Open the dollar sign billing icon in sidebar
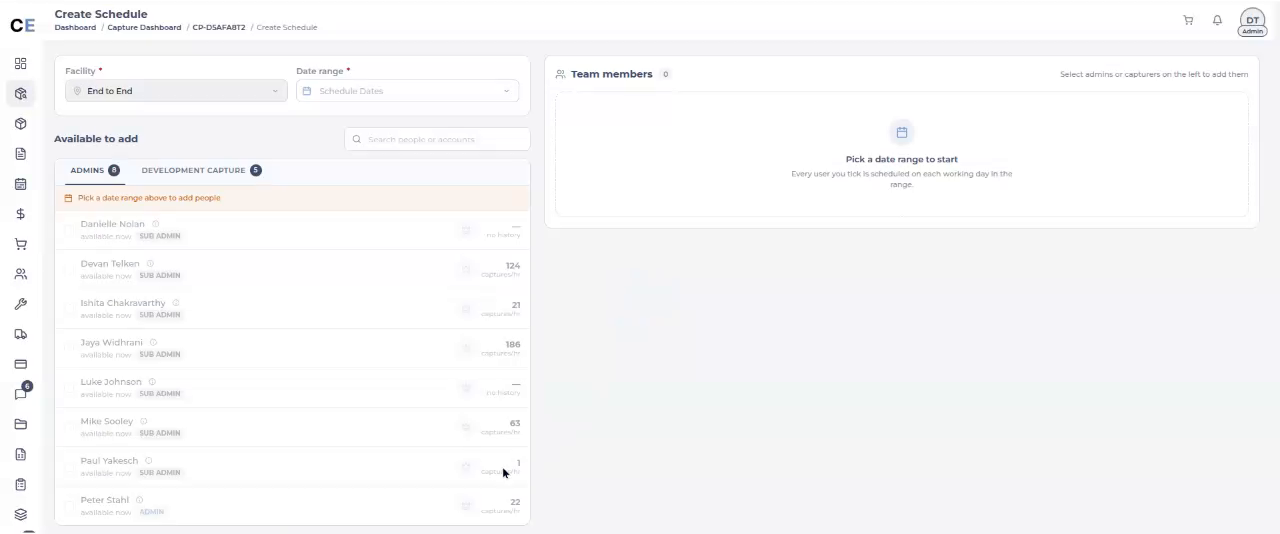 [x=20, y=214]
